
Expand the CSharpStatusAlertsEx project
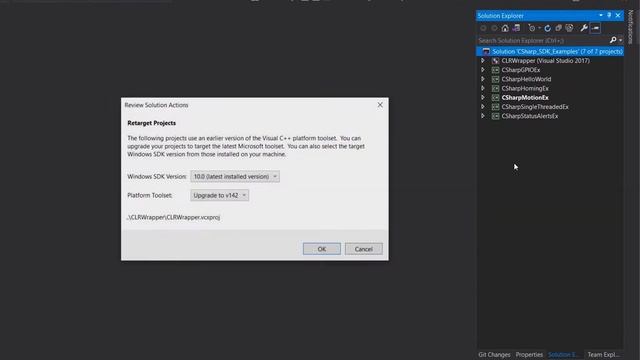tap(483, 116)
